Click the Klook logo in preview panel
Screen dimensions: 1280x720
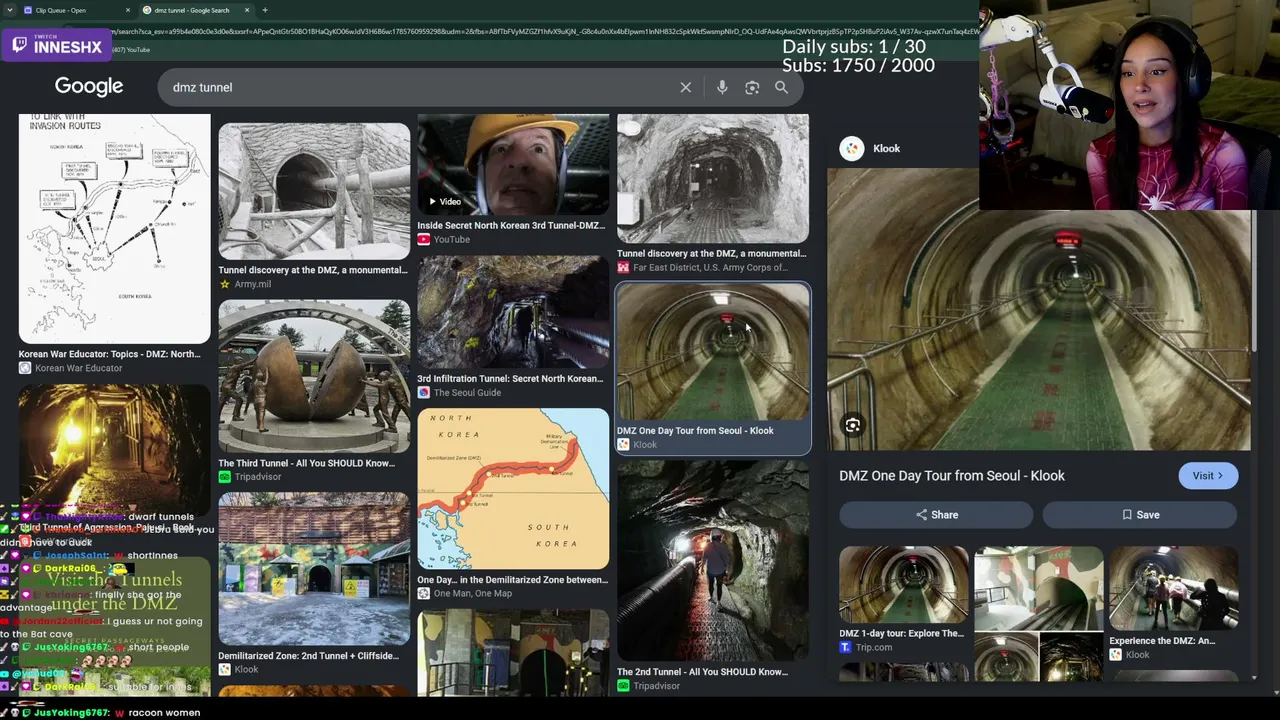pyautogui.click(x=851, y=148)
